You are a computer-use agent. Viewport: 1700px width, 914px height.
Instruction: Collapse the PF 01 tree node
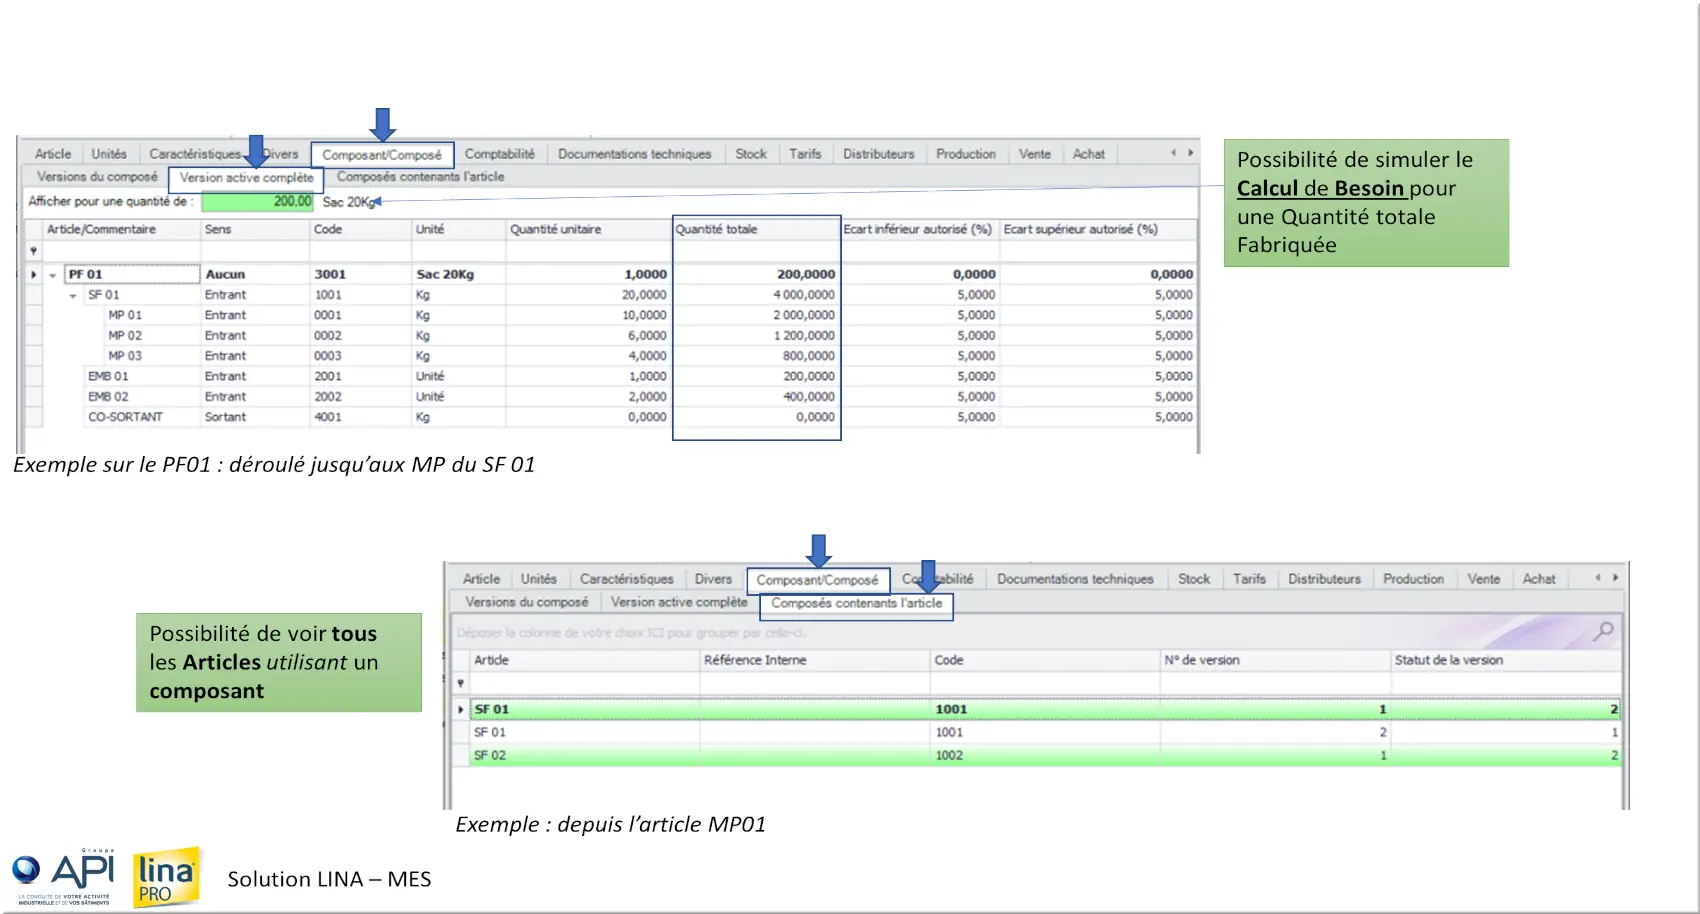pyautogui.click(x=53, y=275)
